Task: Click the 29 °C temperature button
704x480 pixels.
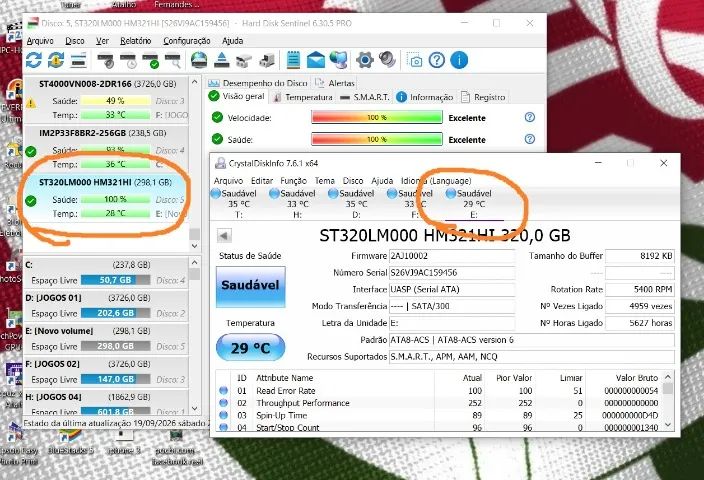Action: point(251,348)
